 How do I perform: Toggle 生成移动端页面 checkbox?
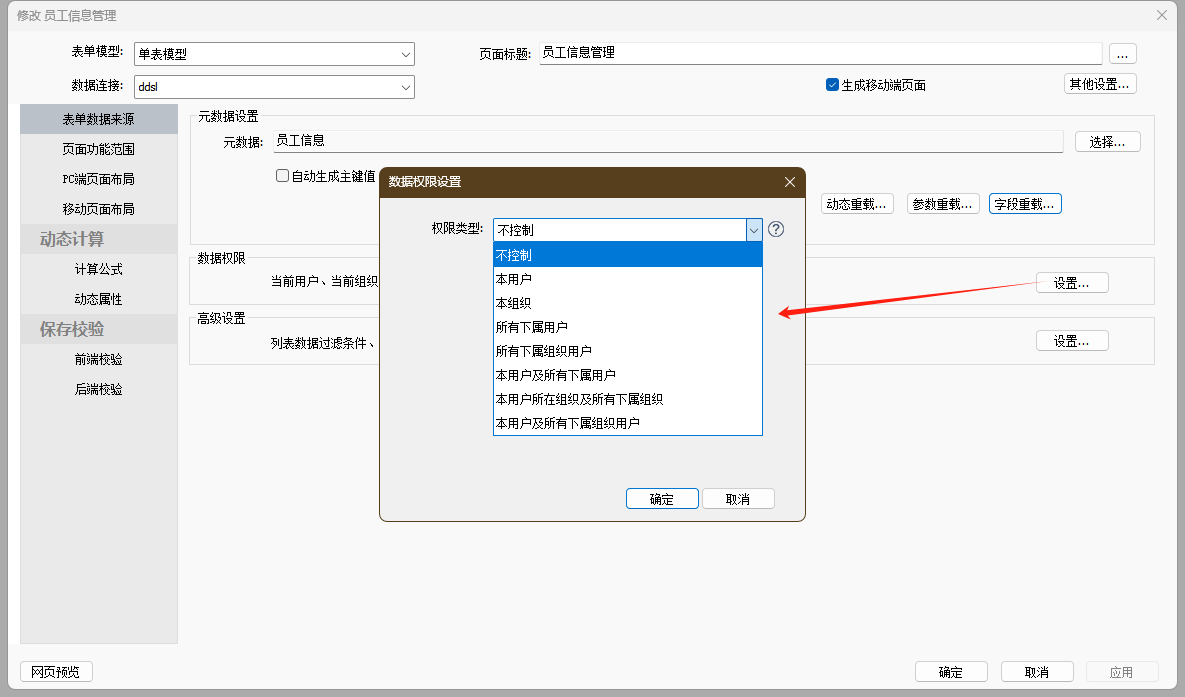832,85
